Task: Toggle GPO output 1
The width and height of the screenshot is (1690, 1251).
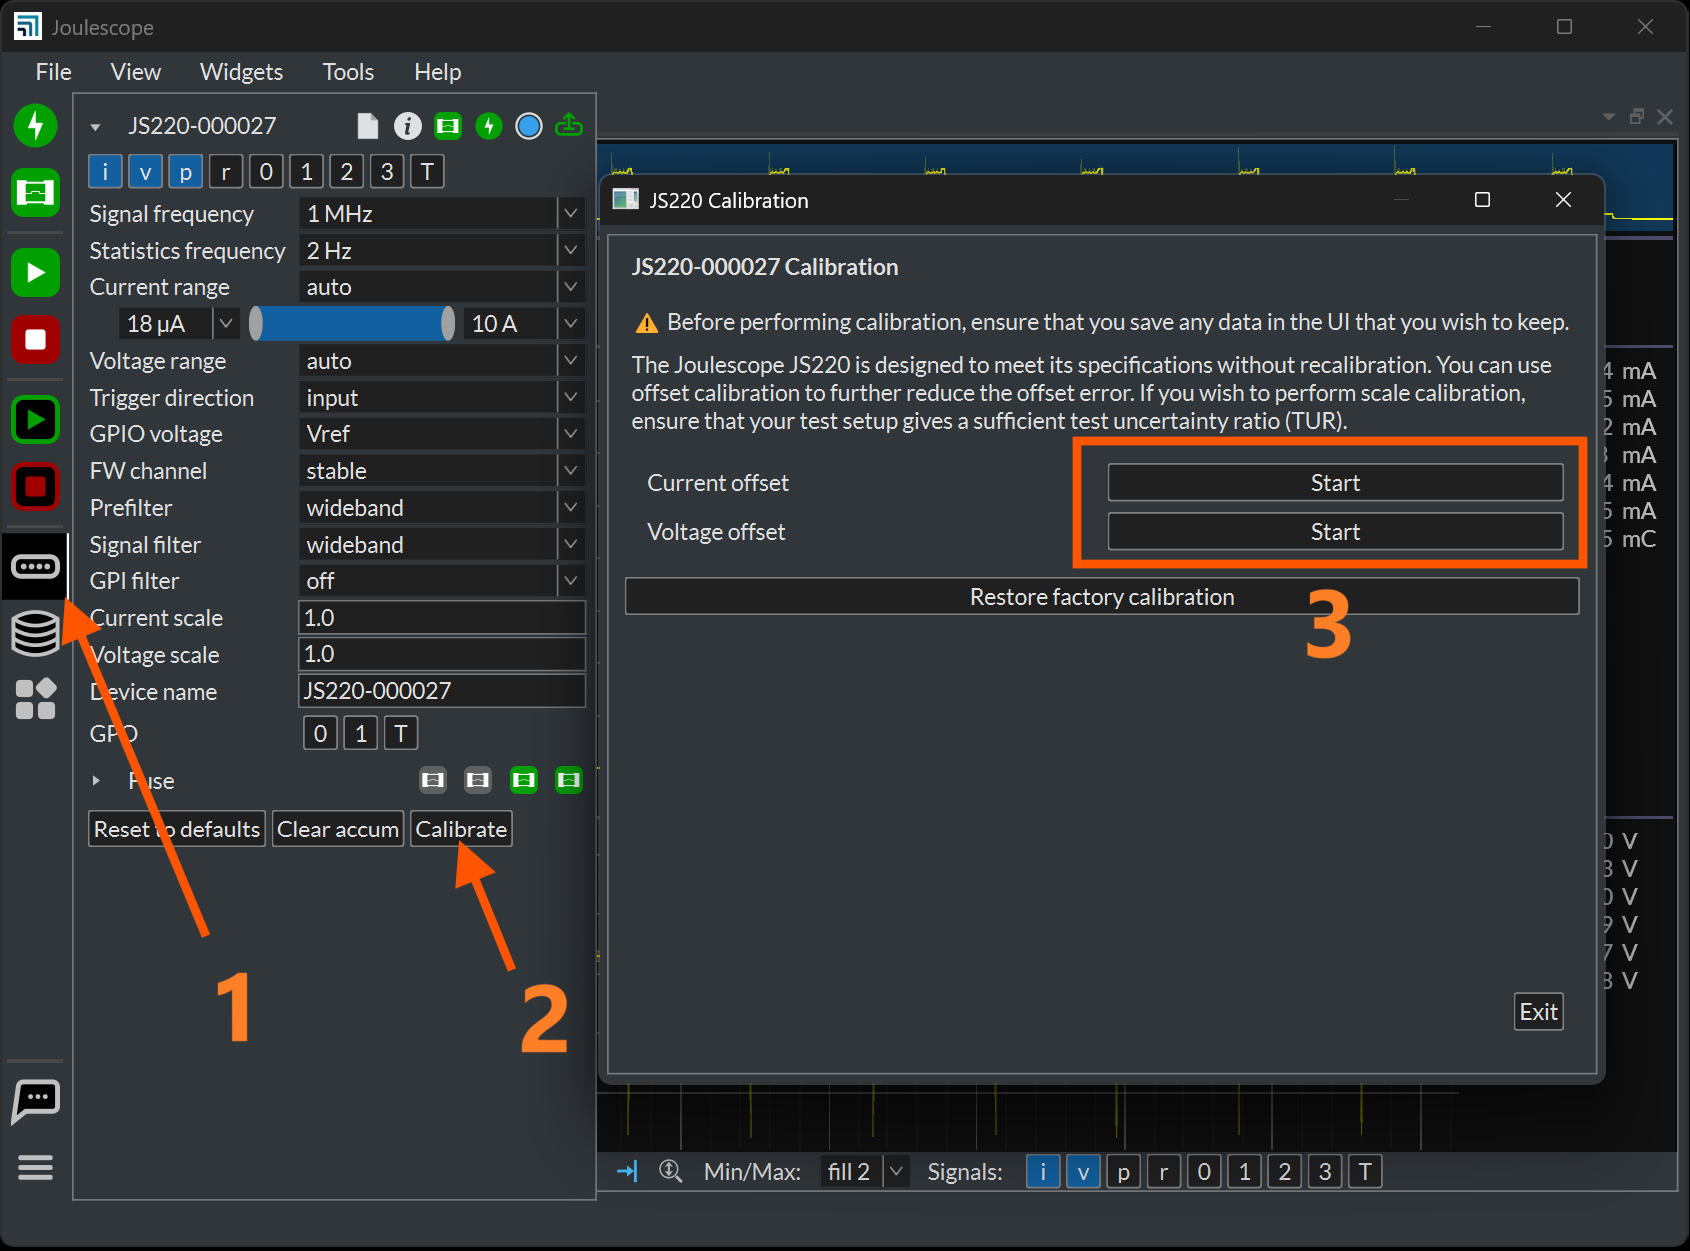Action: click(x=361, y=734)
